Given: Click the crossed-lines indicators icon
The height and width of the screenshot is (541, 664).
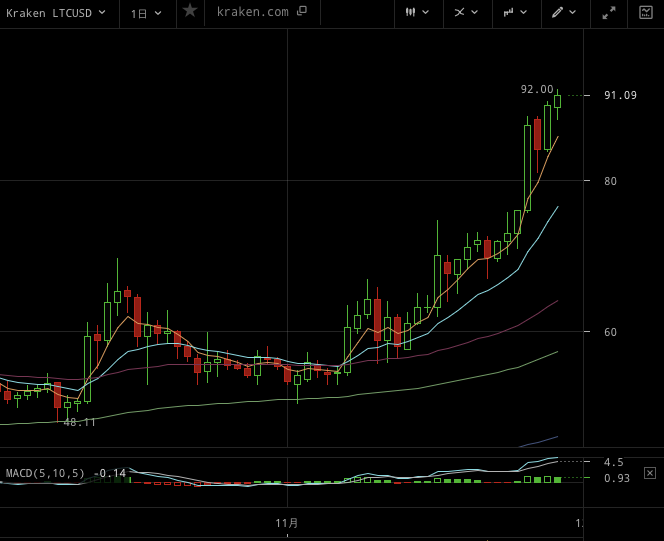Looking at the screenshot, I should tap(459, 12).
